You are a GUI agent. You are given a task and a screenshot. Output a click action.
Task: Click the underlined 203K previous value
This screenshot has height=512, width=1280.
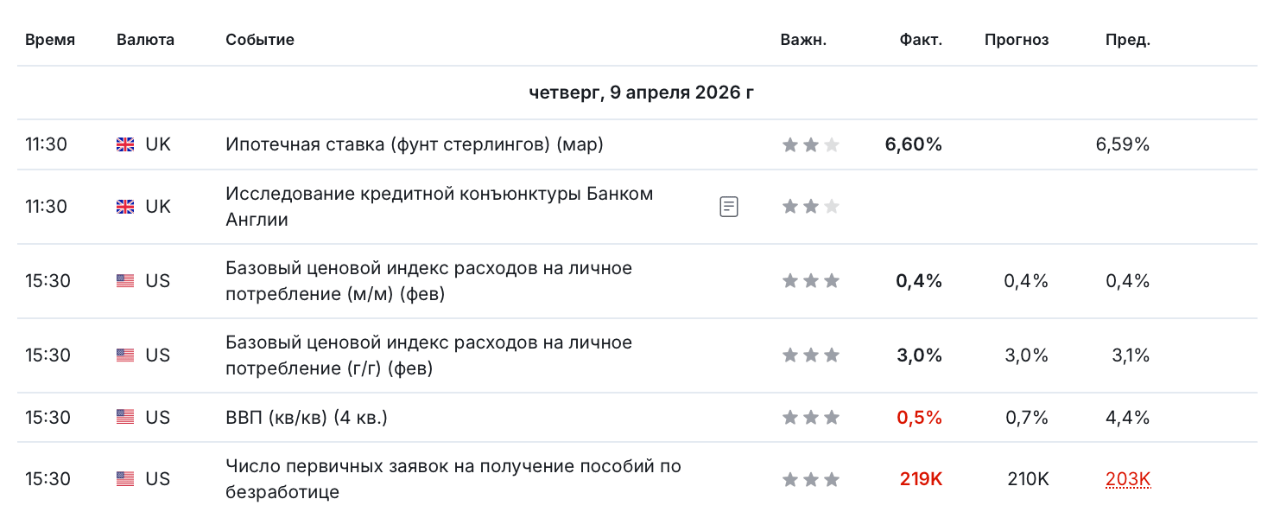tap(1128, 479)
